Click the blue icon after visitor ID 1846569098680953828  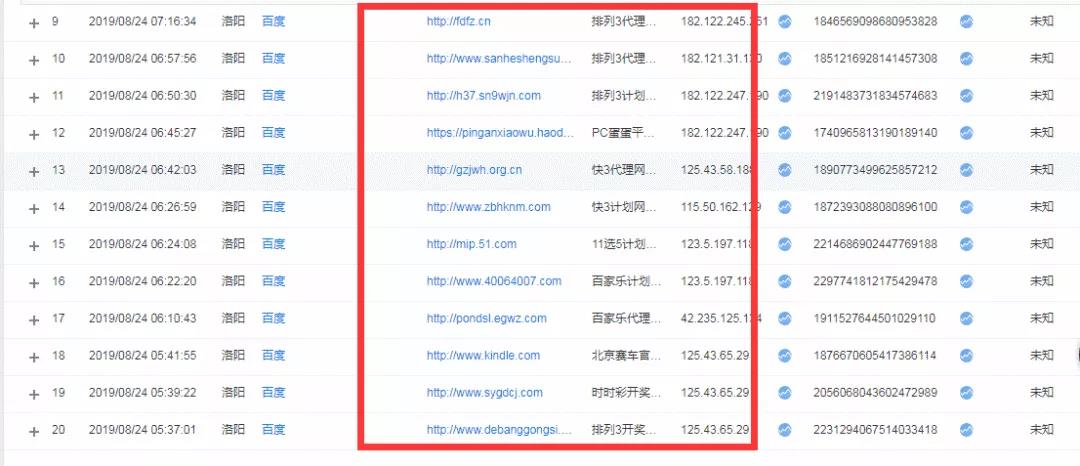[x=966, y=21]
